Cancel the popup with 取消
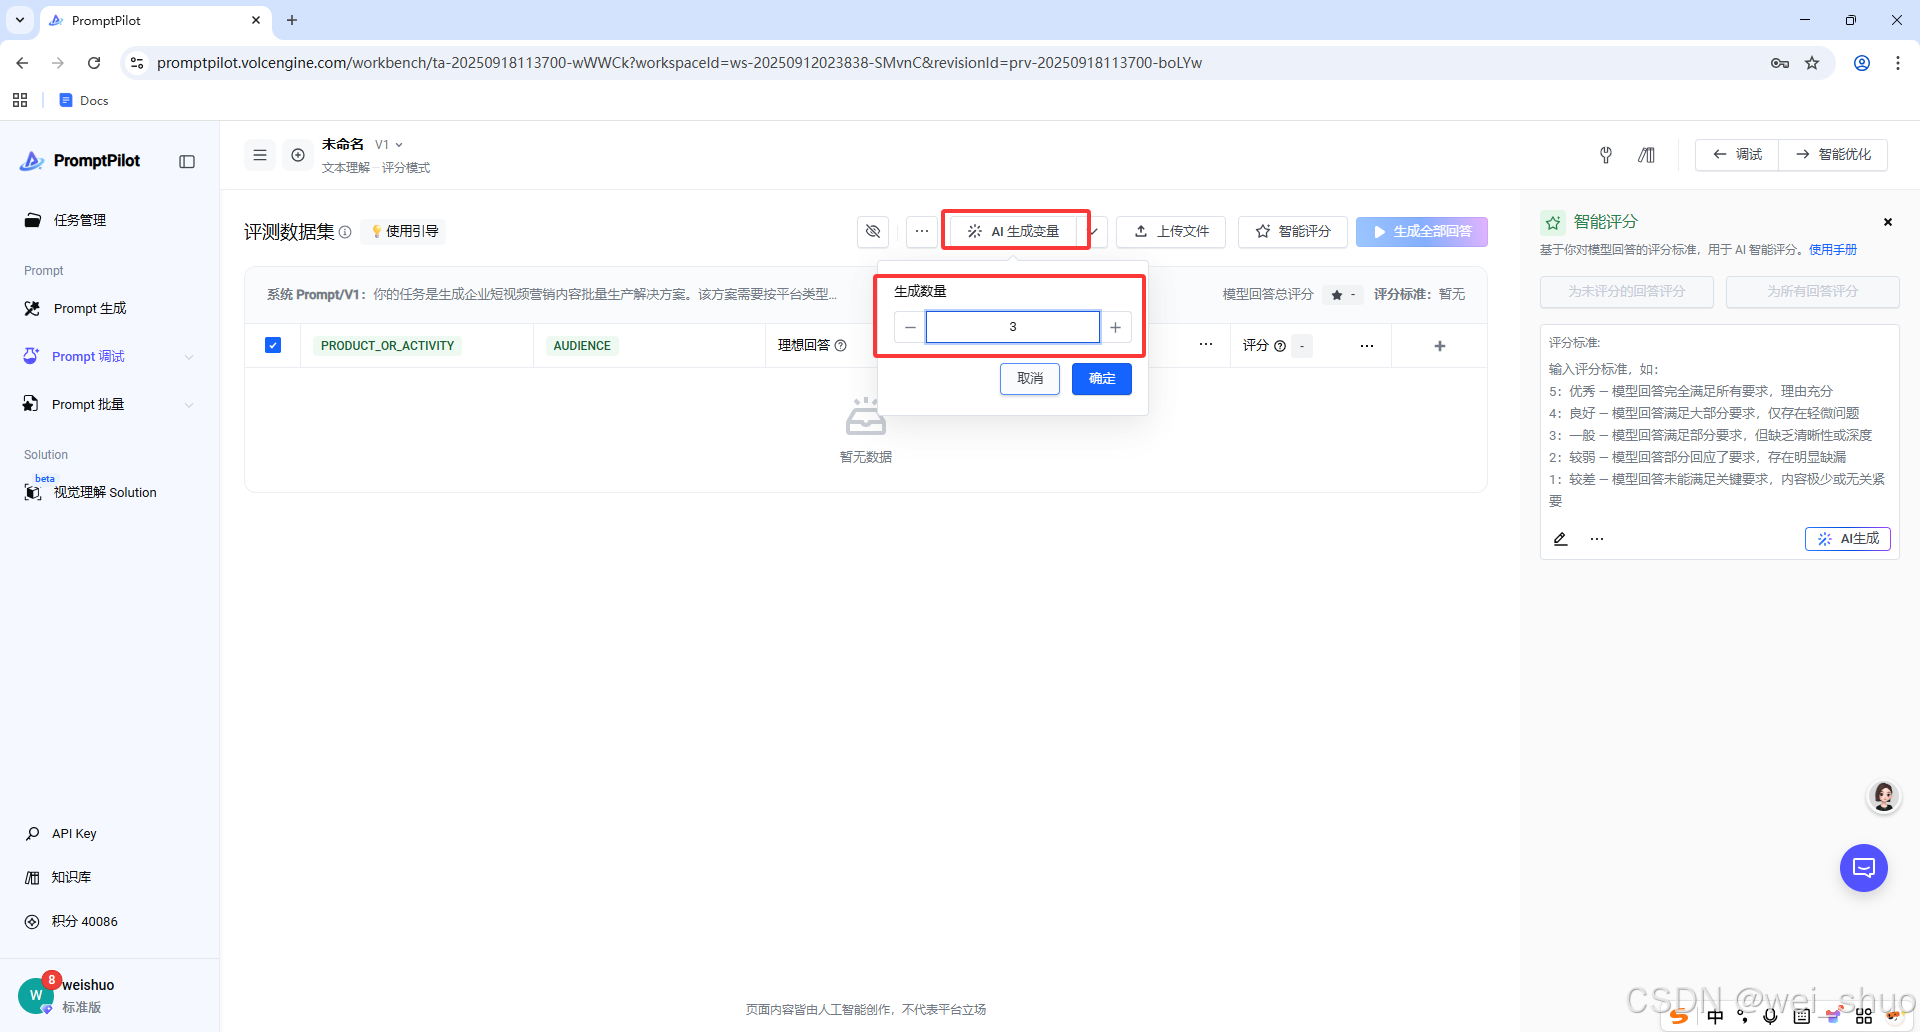 coord(1030,379)
